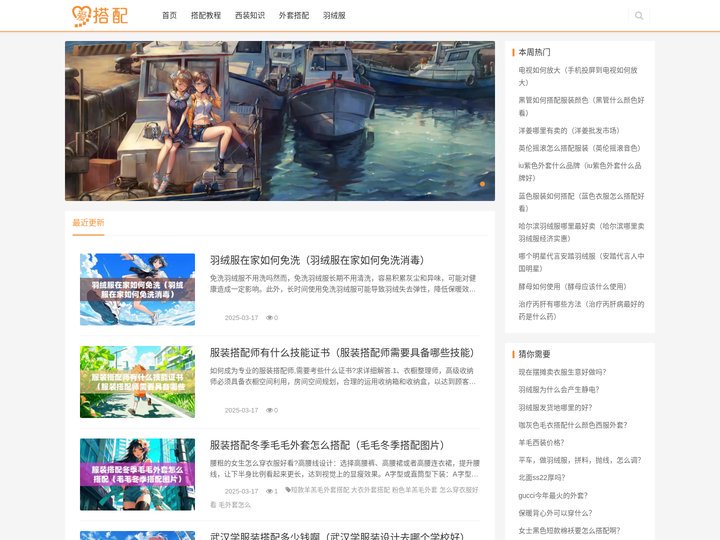720x540 pixels.
Task: Open hot link 电视如何放大
Action: (578, 76)
